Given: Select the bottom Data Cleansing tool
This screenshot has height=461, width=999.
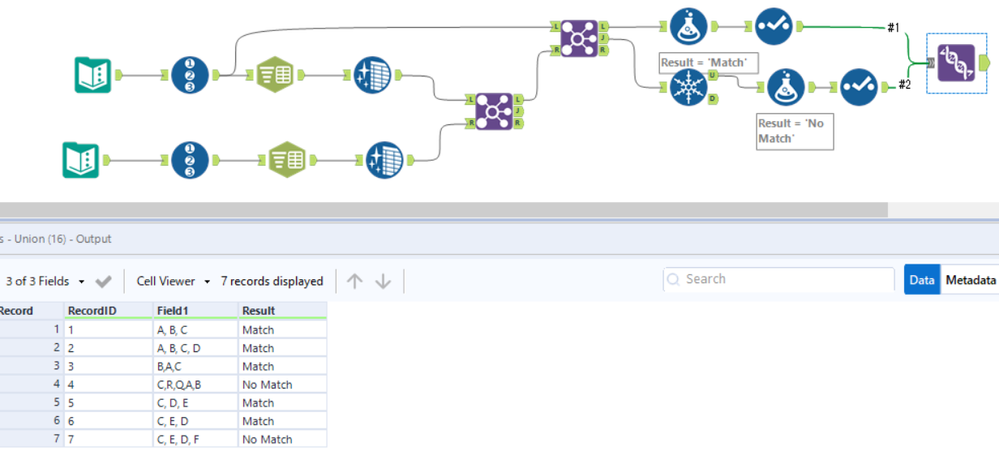Looking at the screenshot, I should [x=385, y=159].
